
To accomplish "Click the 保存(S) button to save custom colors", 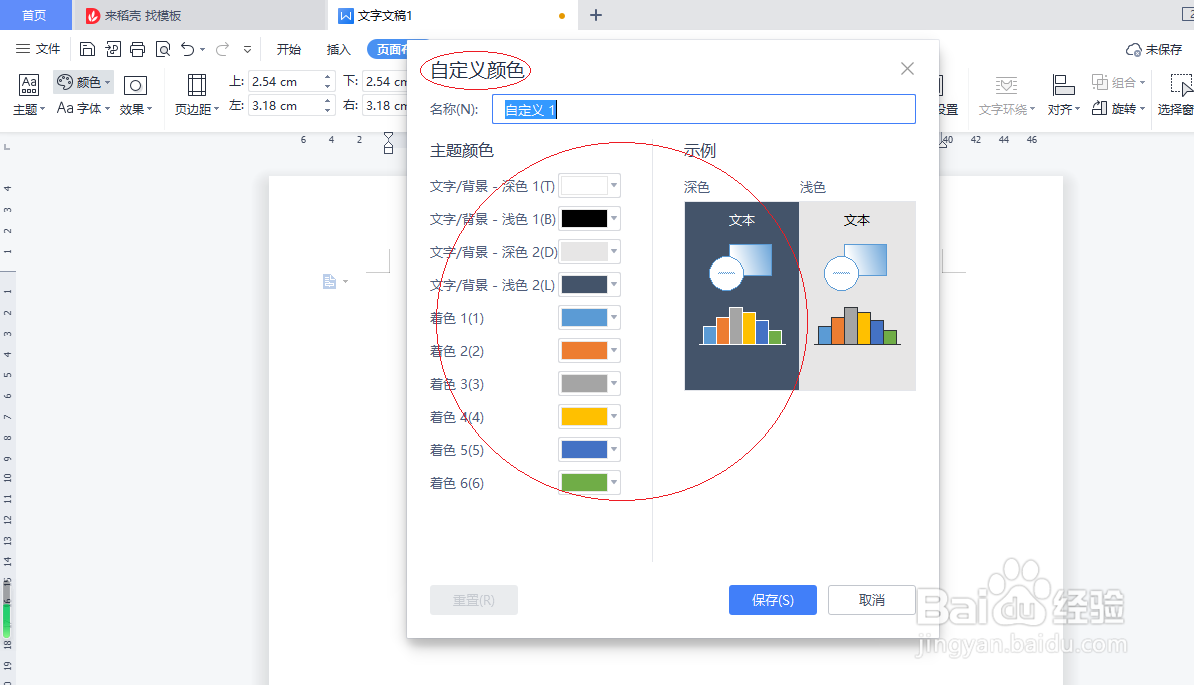I will coord(772,600).
